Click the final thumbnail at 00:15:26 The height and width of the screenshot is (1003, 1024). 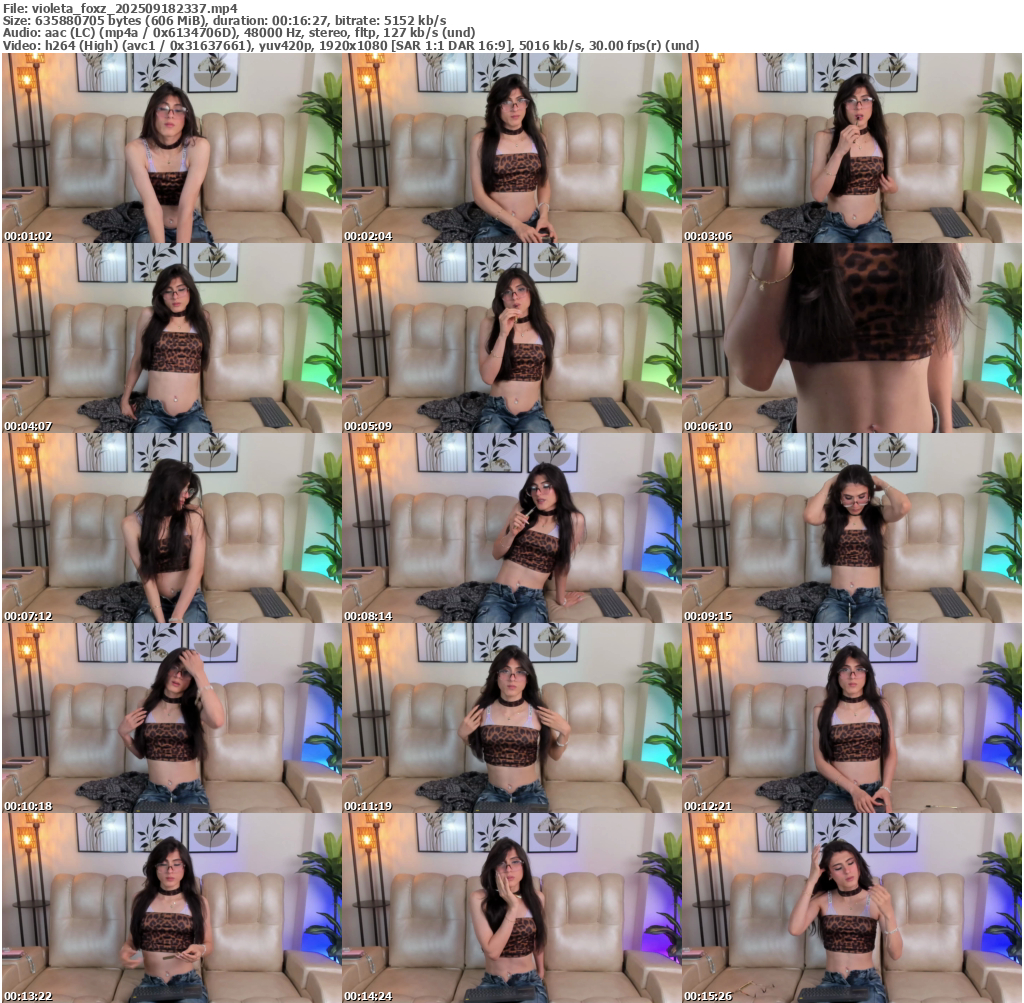pos(851,907)
